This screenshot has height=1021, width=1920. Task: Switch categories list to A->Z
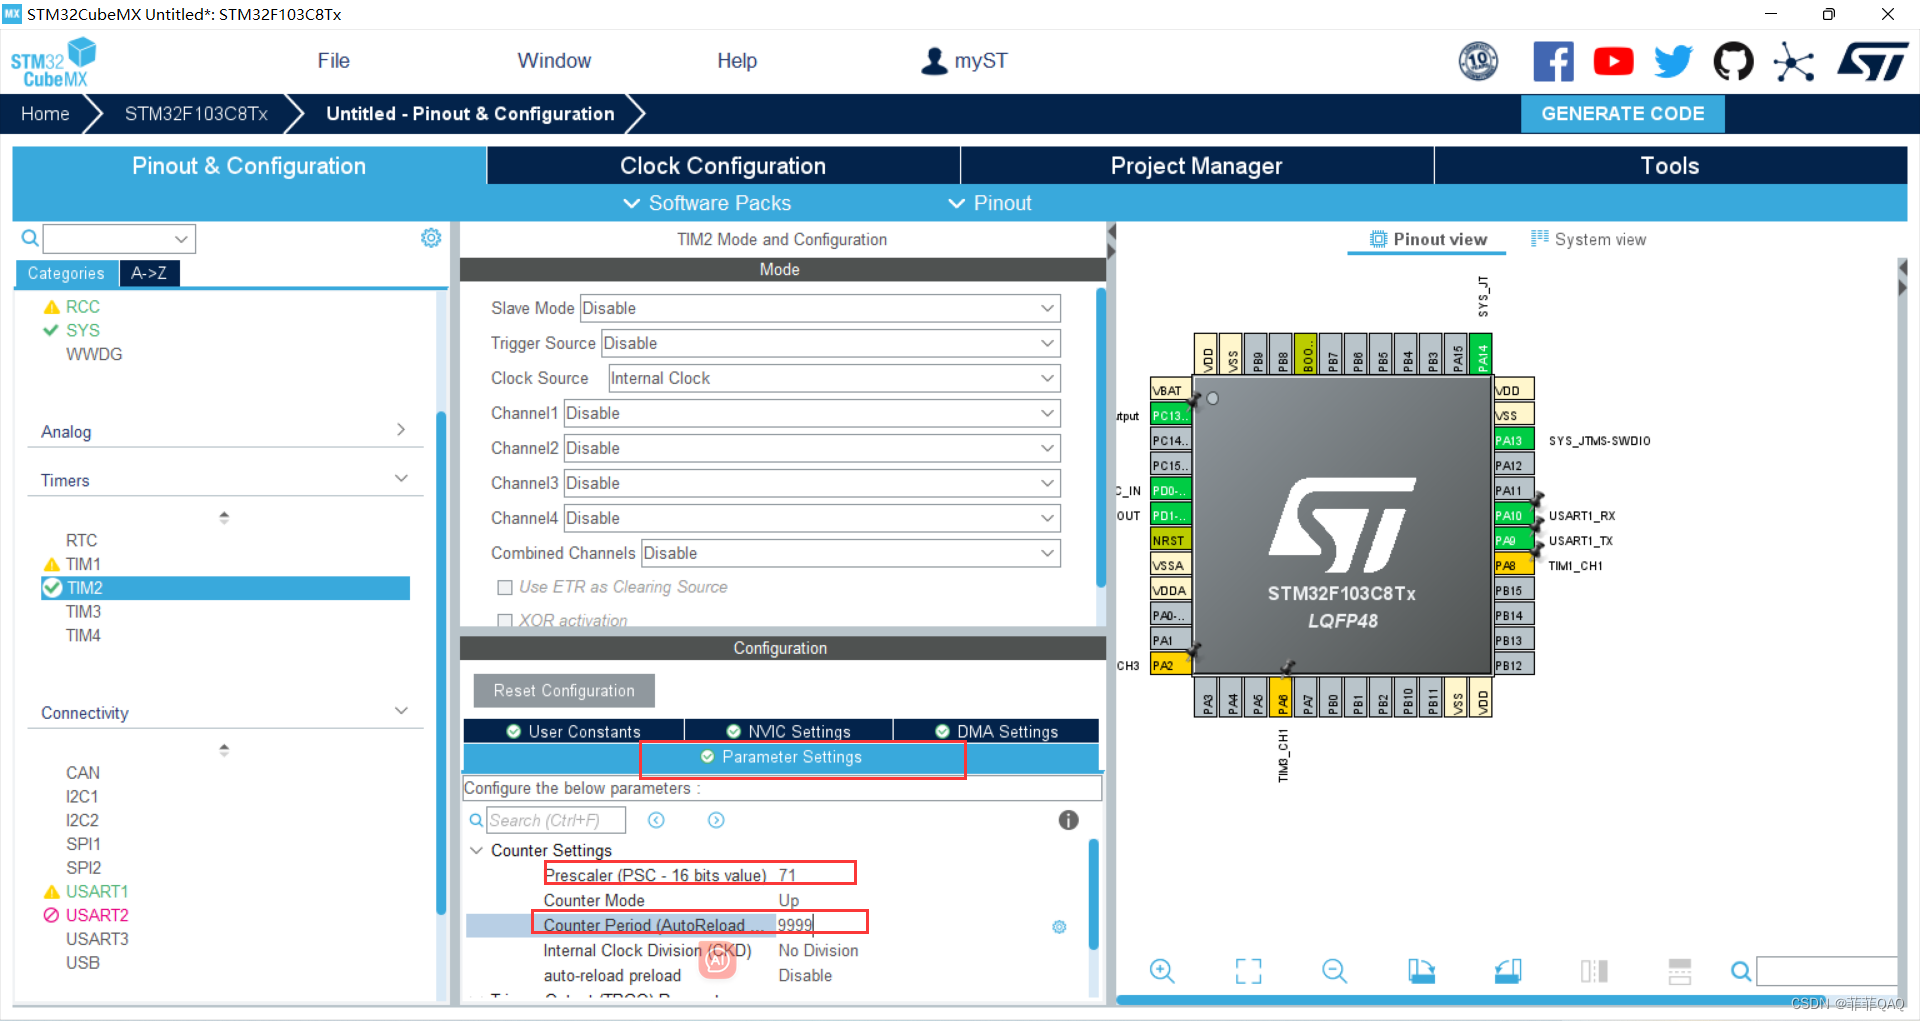pos(149,273)
